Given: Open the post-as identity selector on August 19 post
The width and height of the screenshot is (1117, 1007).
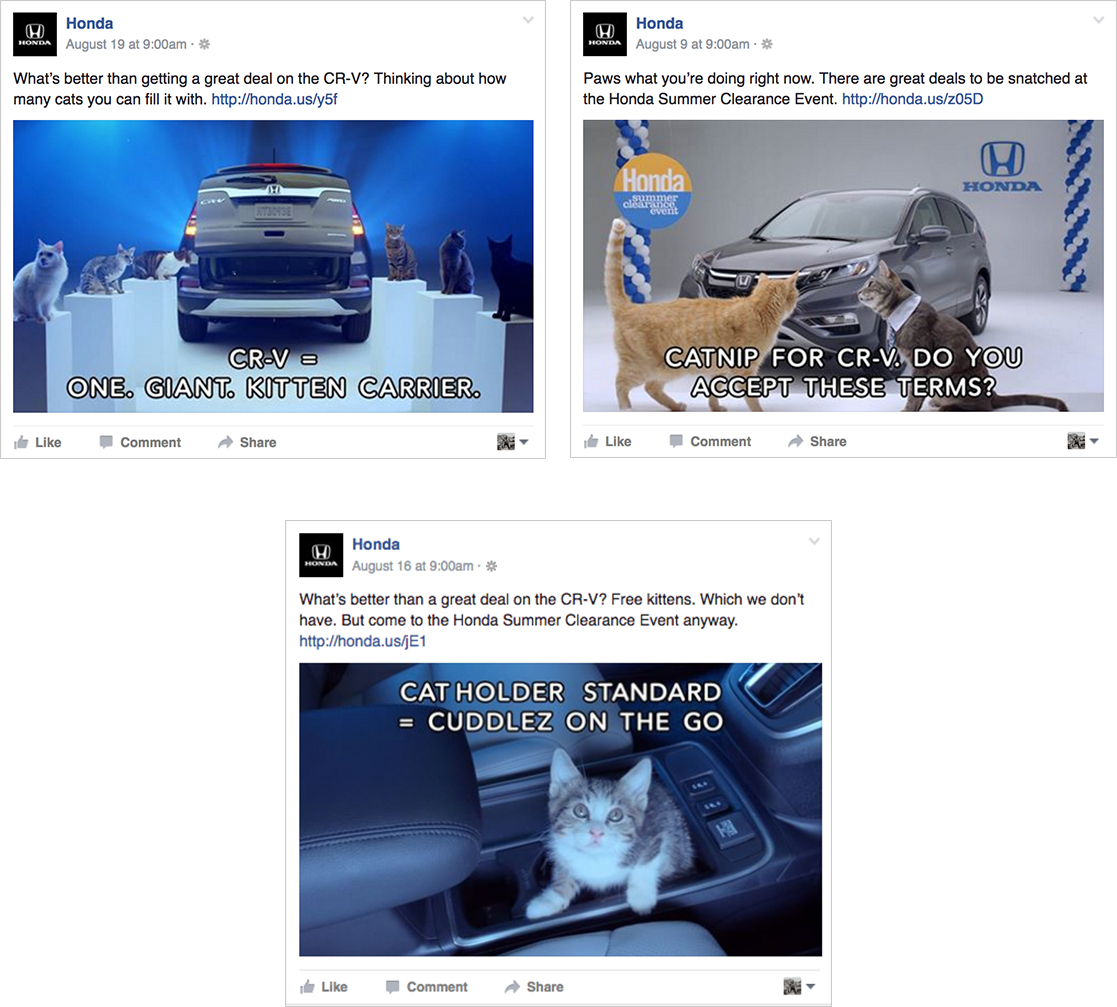Looking at the screenshot, I should pyautogui.click(x=512, y=442).
